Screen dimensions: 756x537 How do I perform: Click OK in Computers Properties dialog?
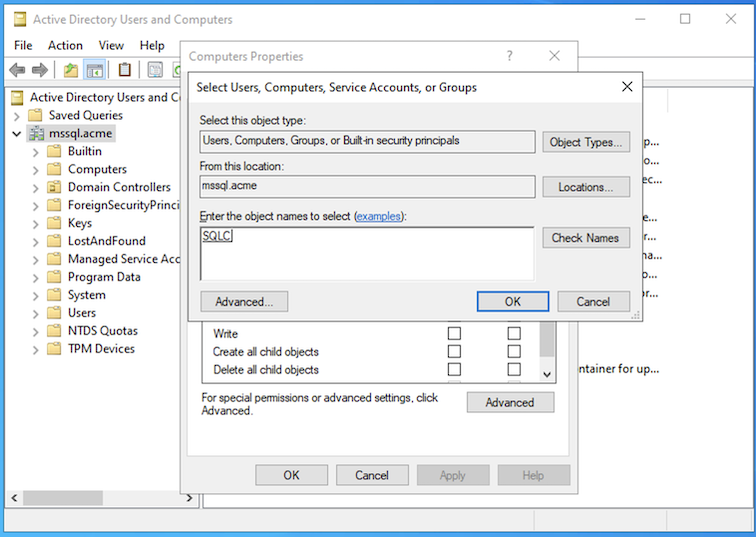click(291, 475)
